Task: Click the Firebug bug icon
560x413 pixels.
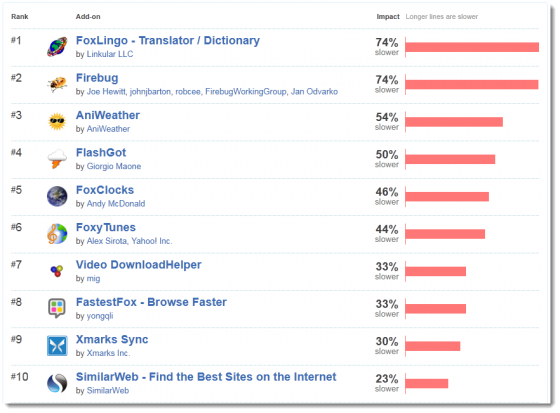Action: (57, 84)
